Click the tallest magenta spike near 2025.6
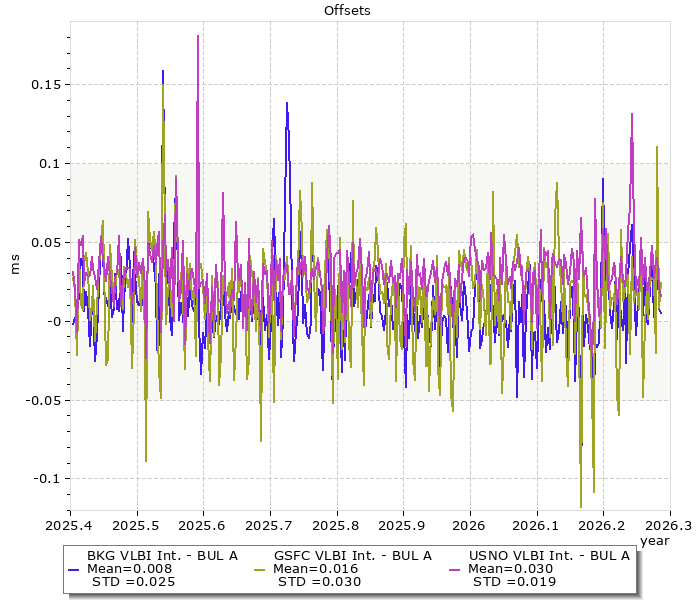Viewport: 700px width, 600px height. [x=198, y=38]
